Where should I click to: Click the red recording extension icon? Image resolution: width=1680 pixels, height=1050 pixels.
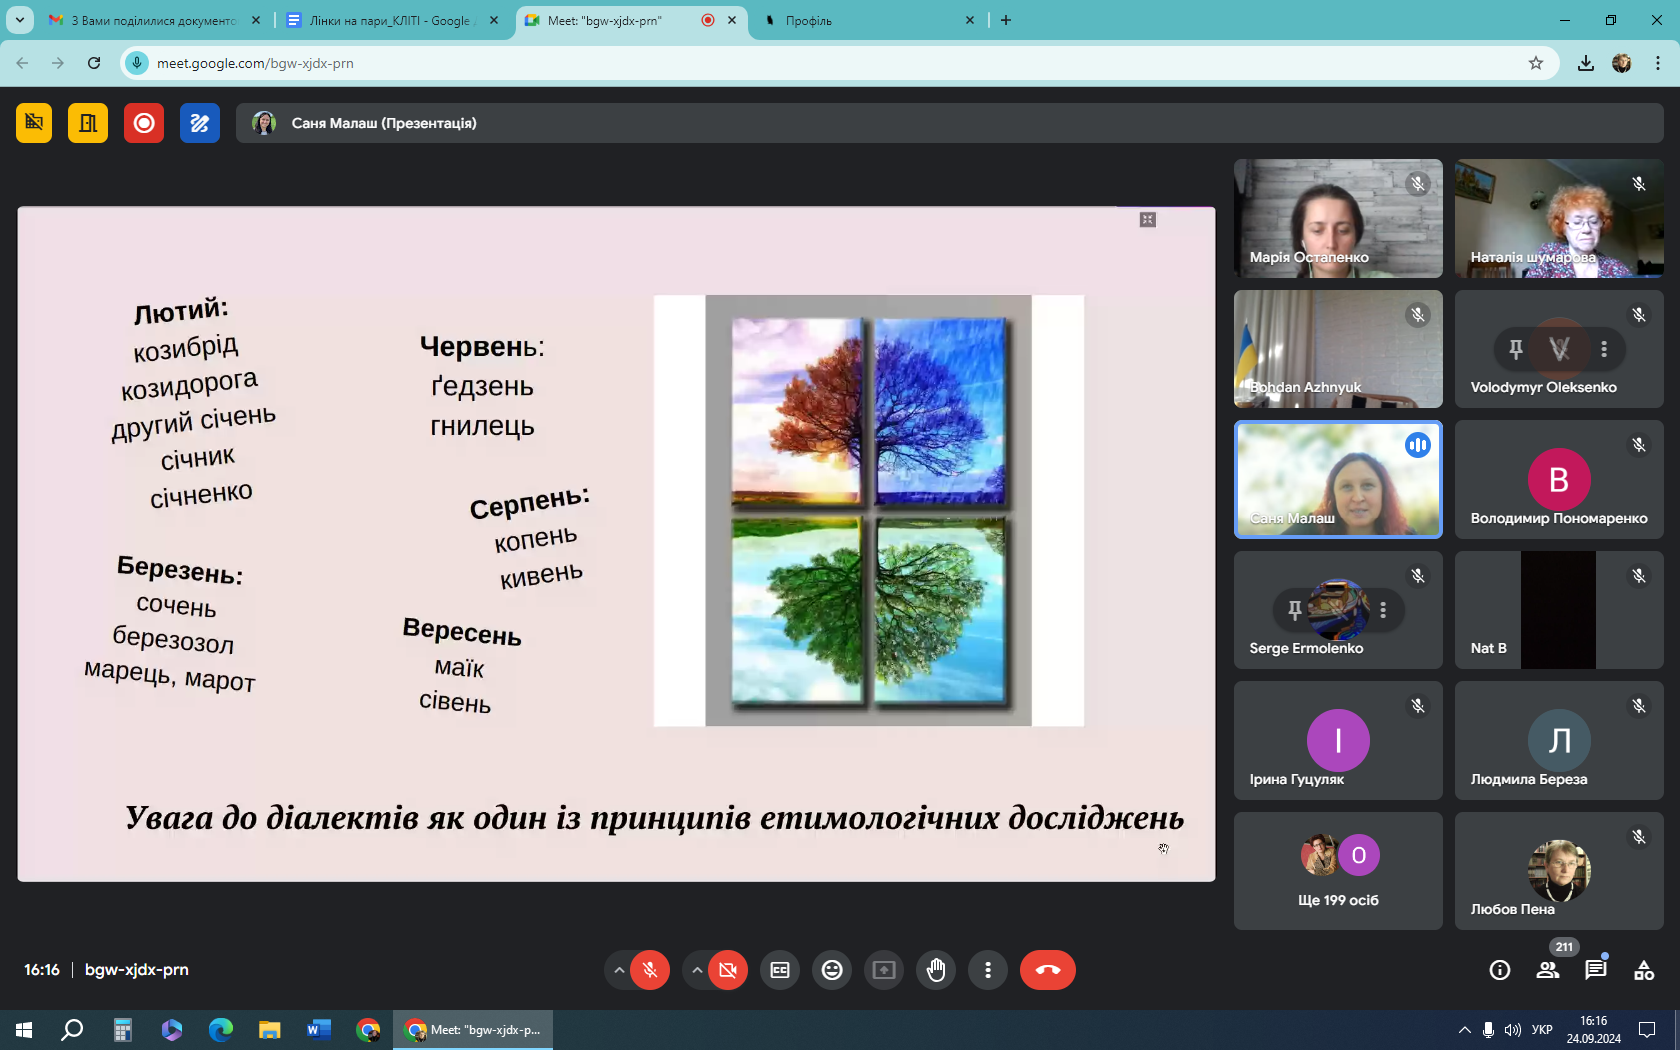144,123
